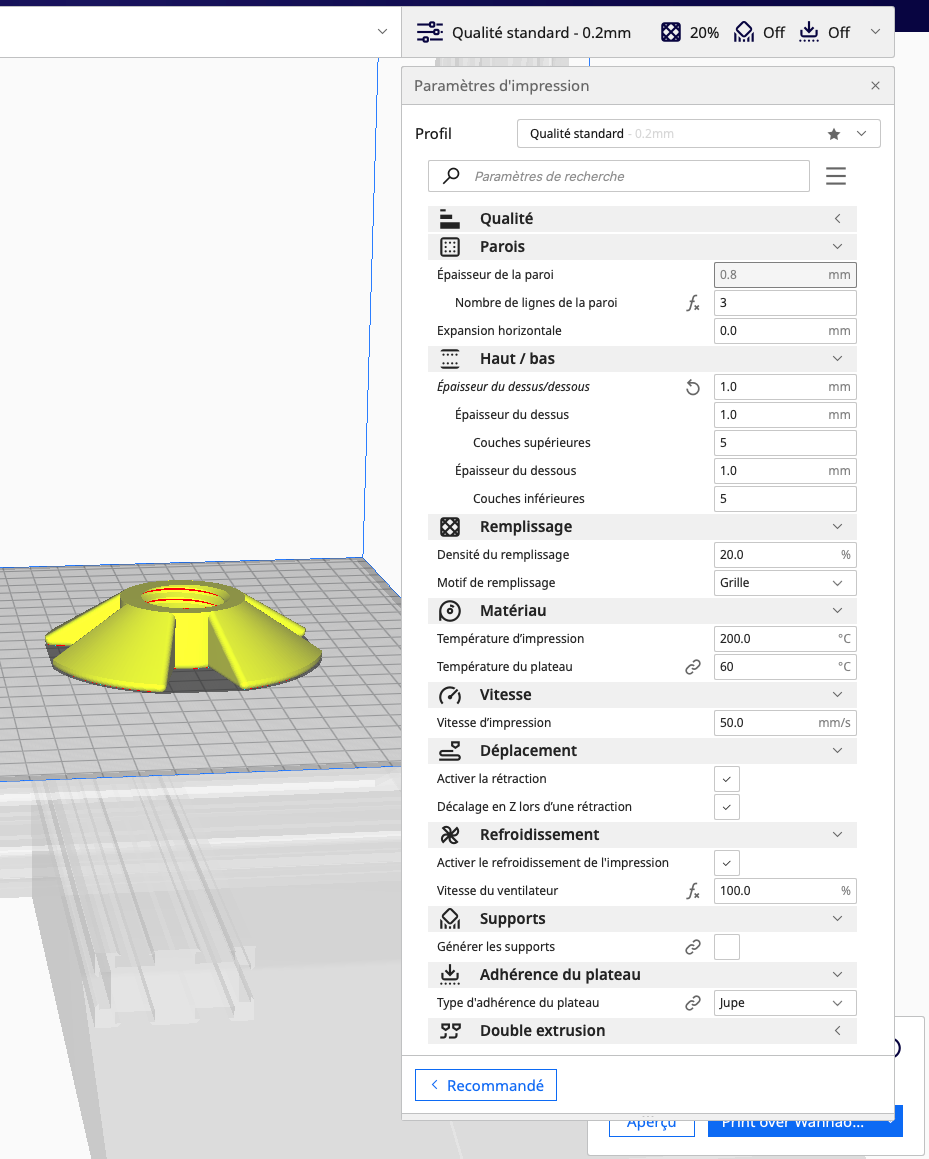
Task: Collapse the Adhérence du plateau section chevron
Action: [837, 975]
